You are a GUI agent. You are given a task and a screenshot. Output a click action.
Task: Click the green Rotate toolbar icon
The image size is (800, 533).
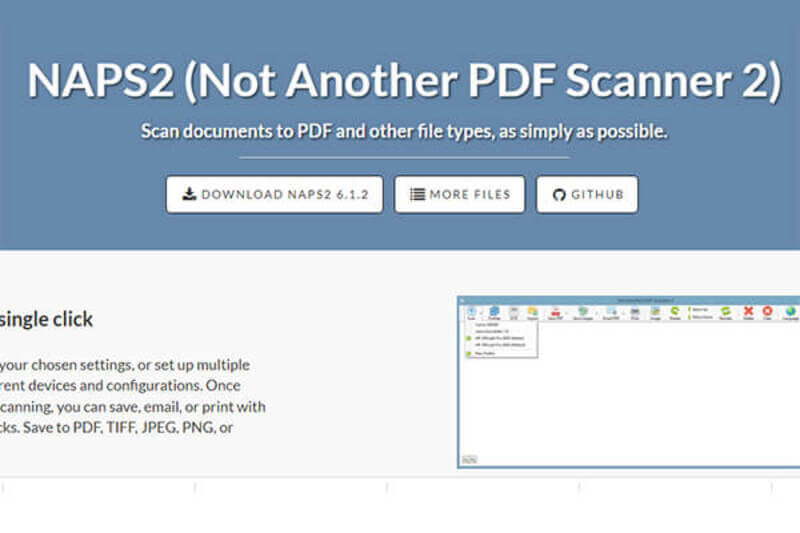(675, 313)
